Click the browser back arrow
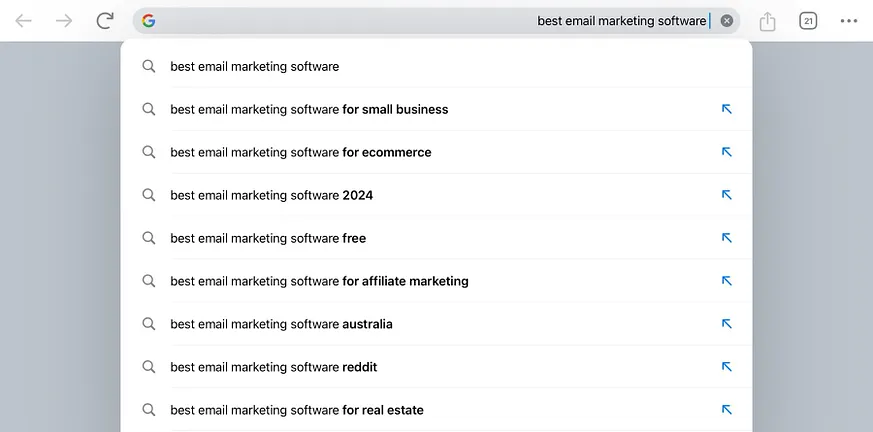 23,21
